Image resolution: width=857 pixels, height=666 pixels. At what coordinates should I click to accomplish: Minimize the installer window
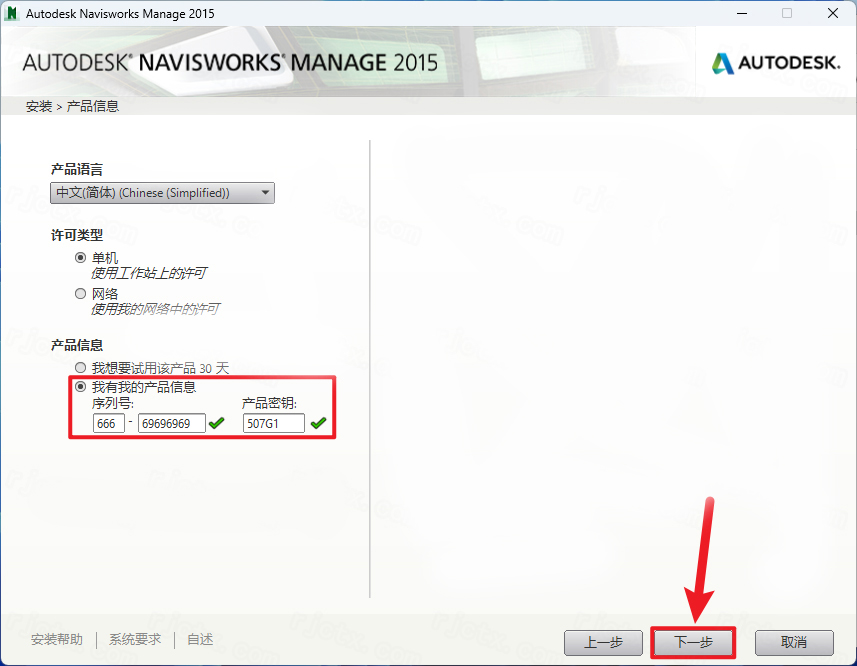click(742, 13)
